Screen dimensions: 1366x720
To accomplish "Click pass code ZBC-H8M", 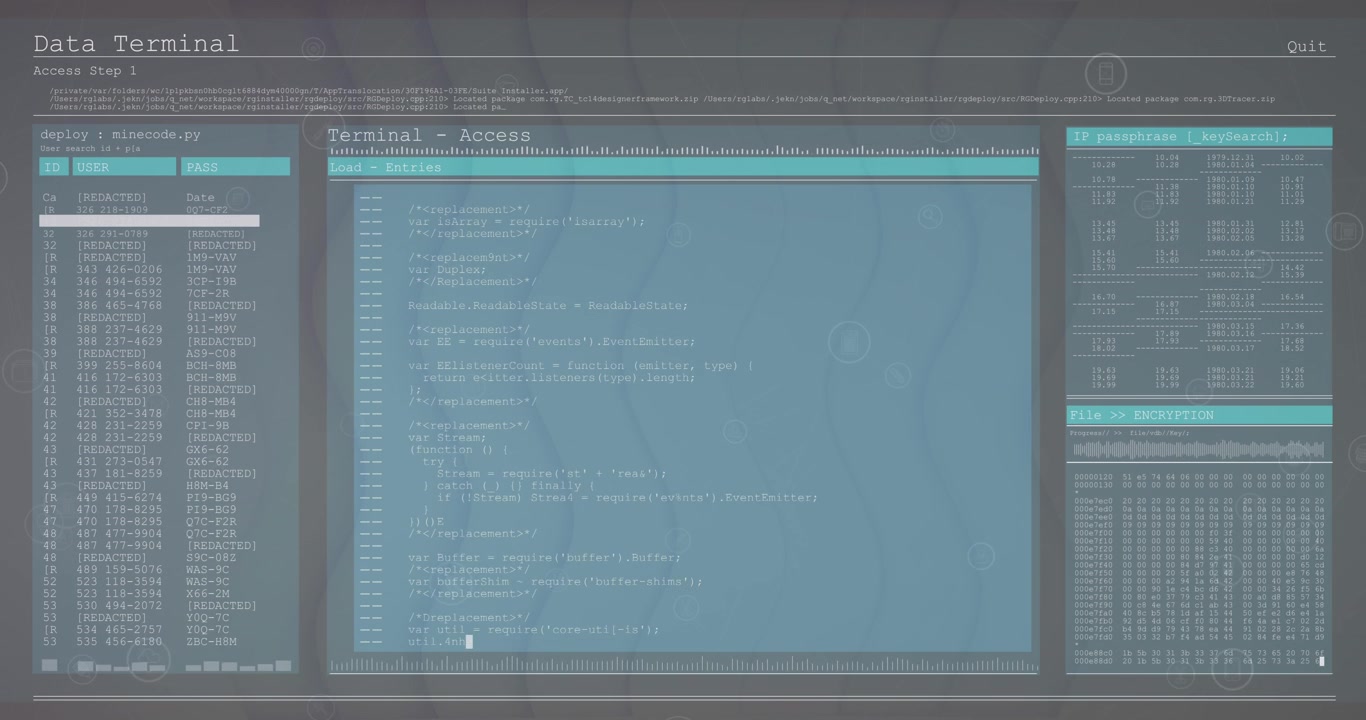I will click(x=211, y=642).
